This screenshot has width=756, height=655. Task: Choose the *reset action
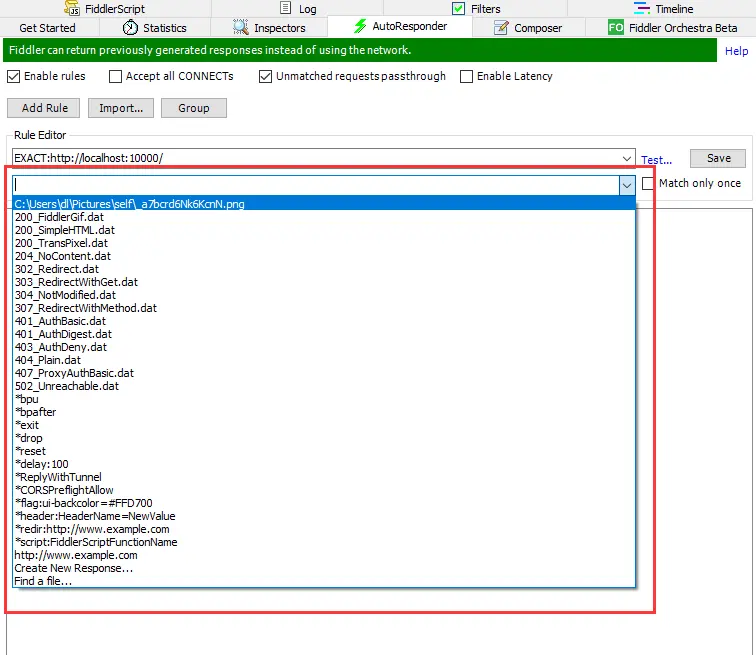tap(324, 451)
